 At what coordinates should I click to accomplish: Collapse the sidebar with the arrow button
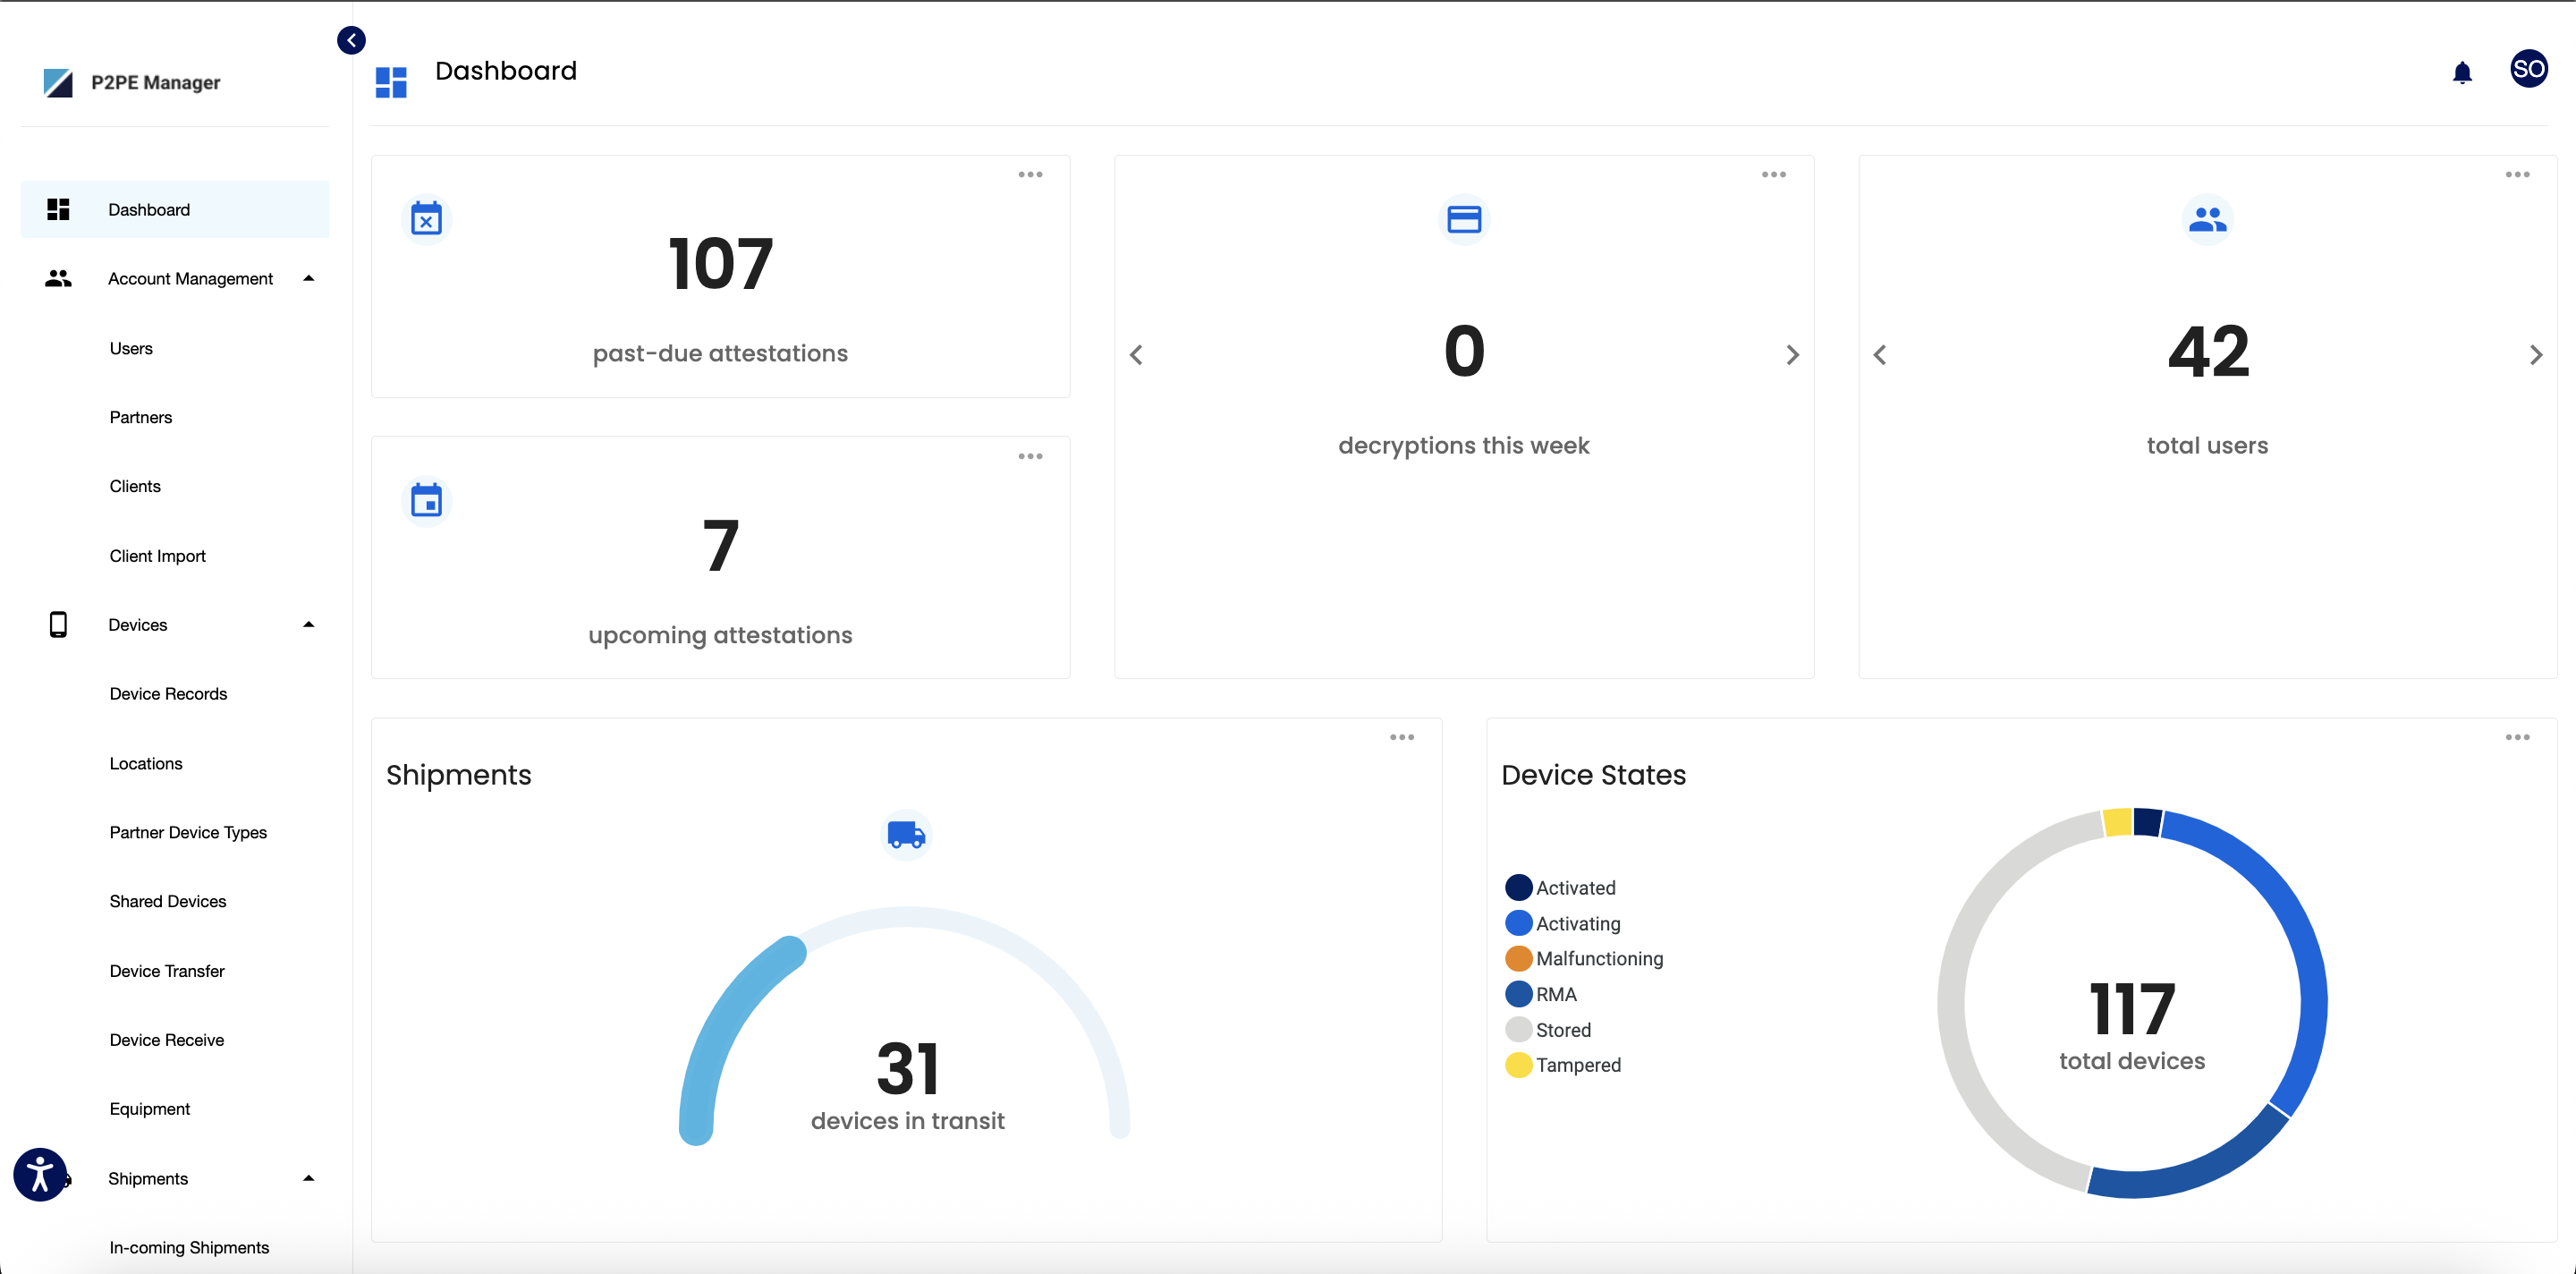(351, 40)
